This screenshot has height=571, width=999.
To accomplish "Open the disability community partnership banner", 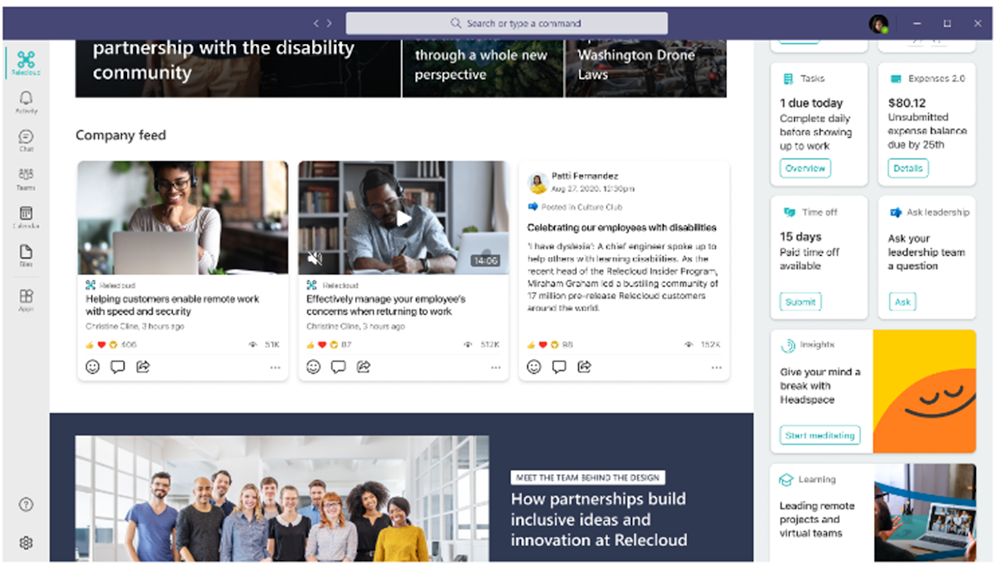I will [x=238, y=69].
